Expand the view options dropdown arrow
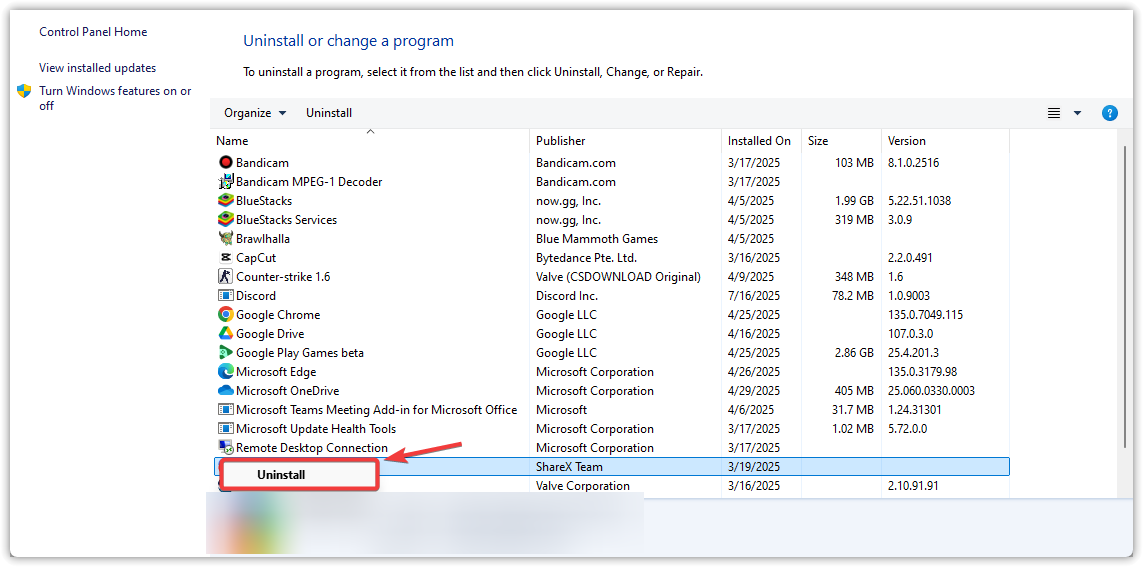 tap(1077, 113)
